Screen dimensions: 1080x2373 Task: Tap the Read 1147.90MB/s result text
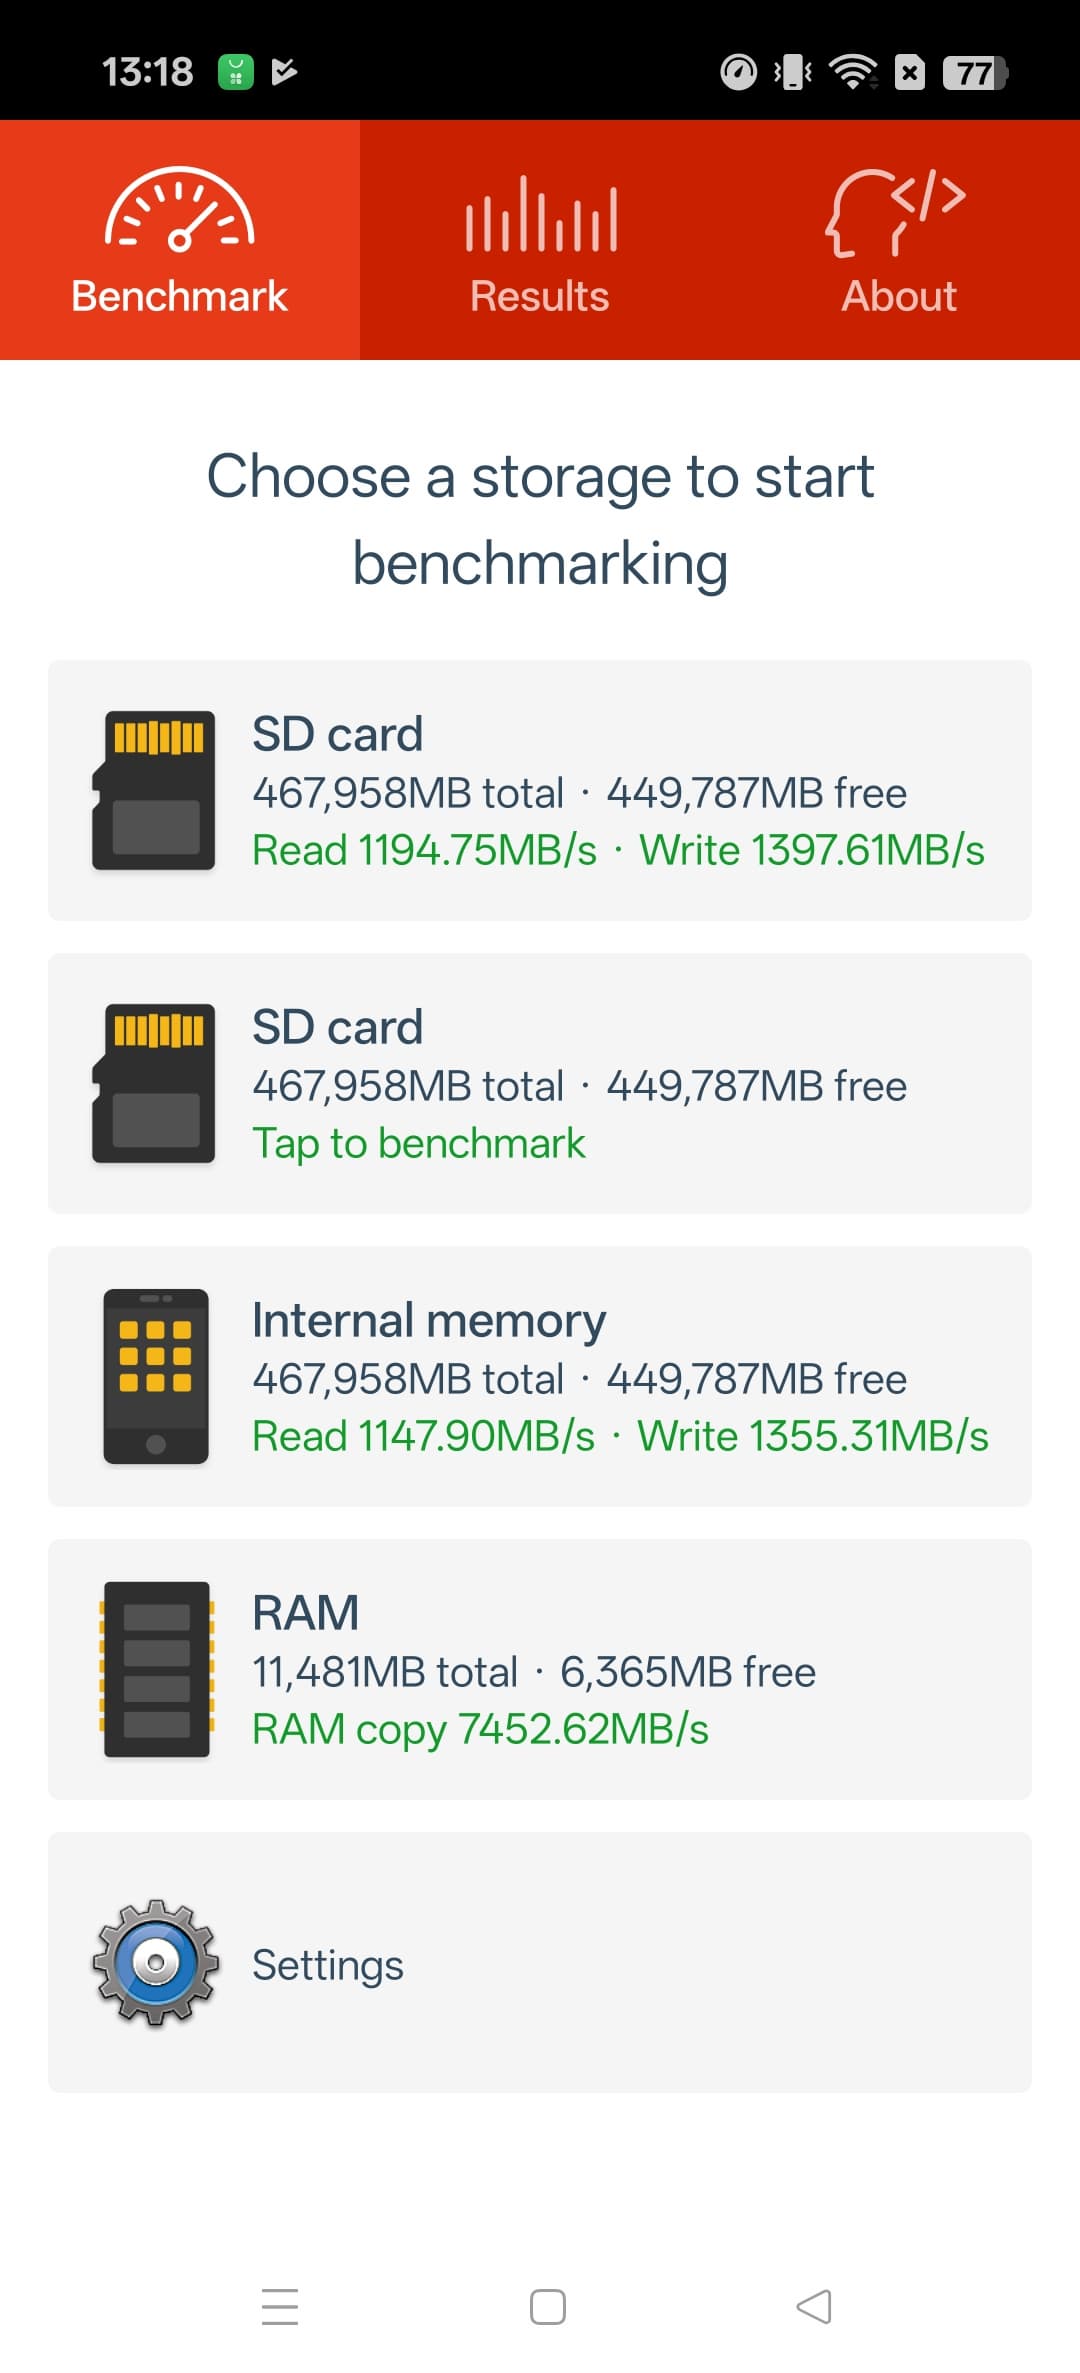424,1436
